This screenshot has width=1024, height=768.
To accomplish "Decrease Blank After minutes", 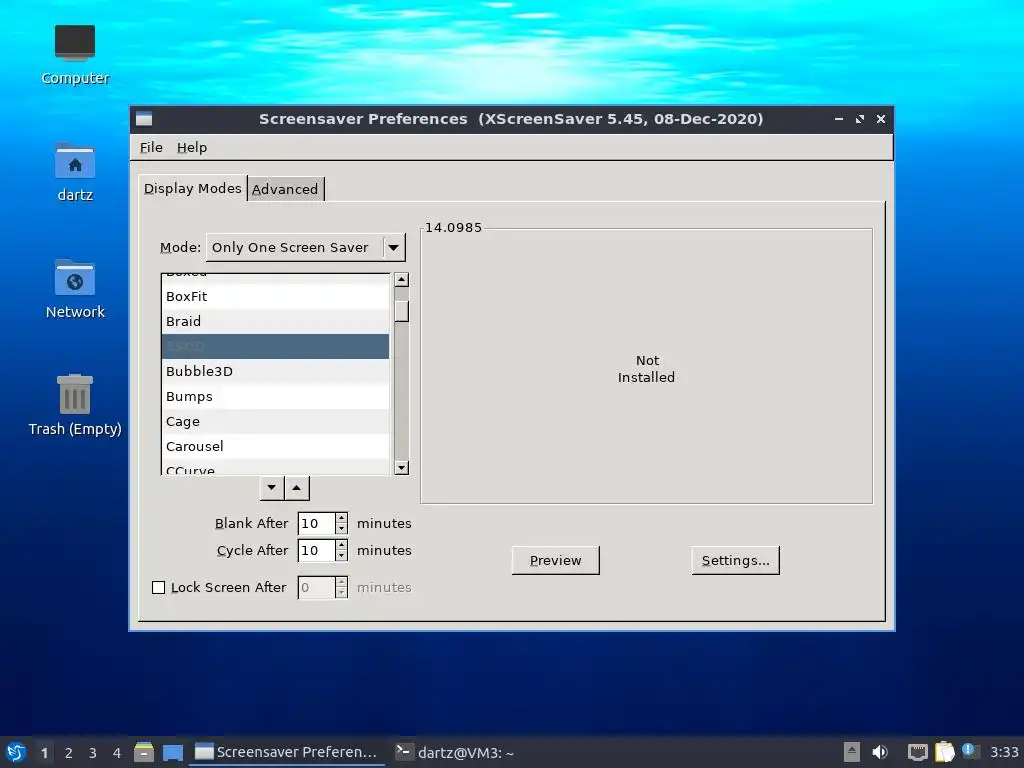I will click(342, 529).
